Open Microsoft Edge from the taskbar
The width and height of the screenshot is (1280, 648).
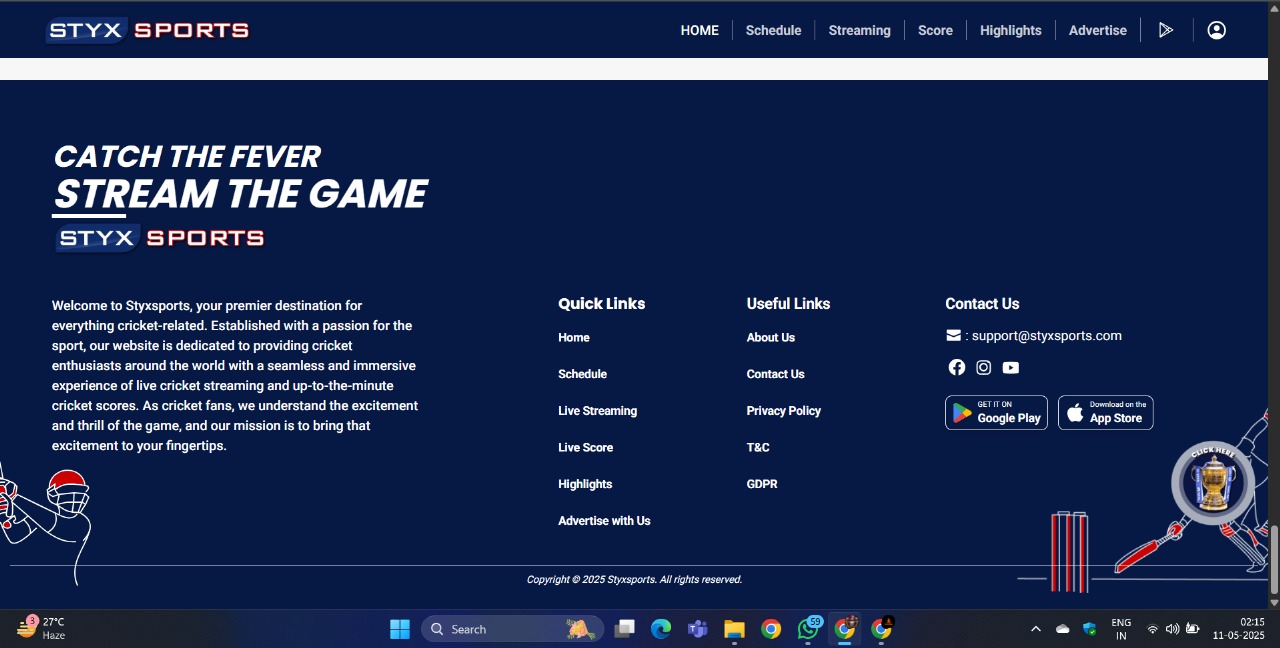click(661, 629)
